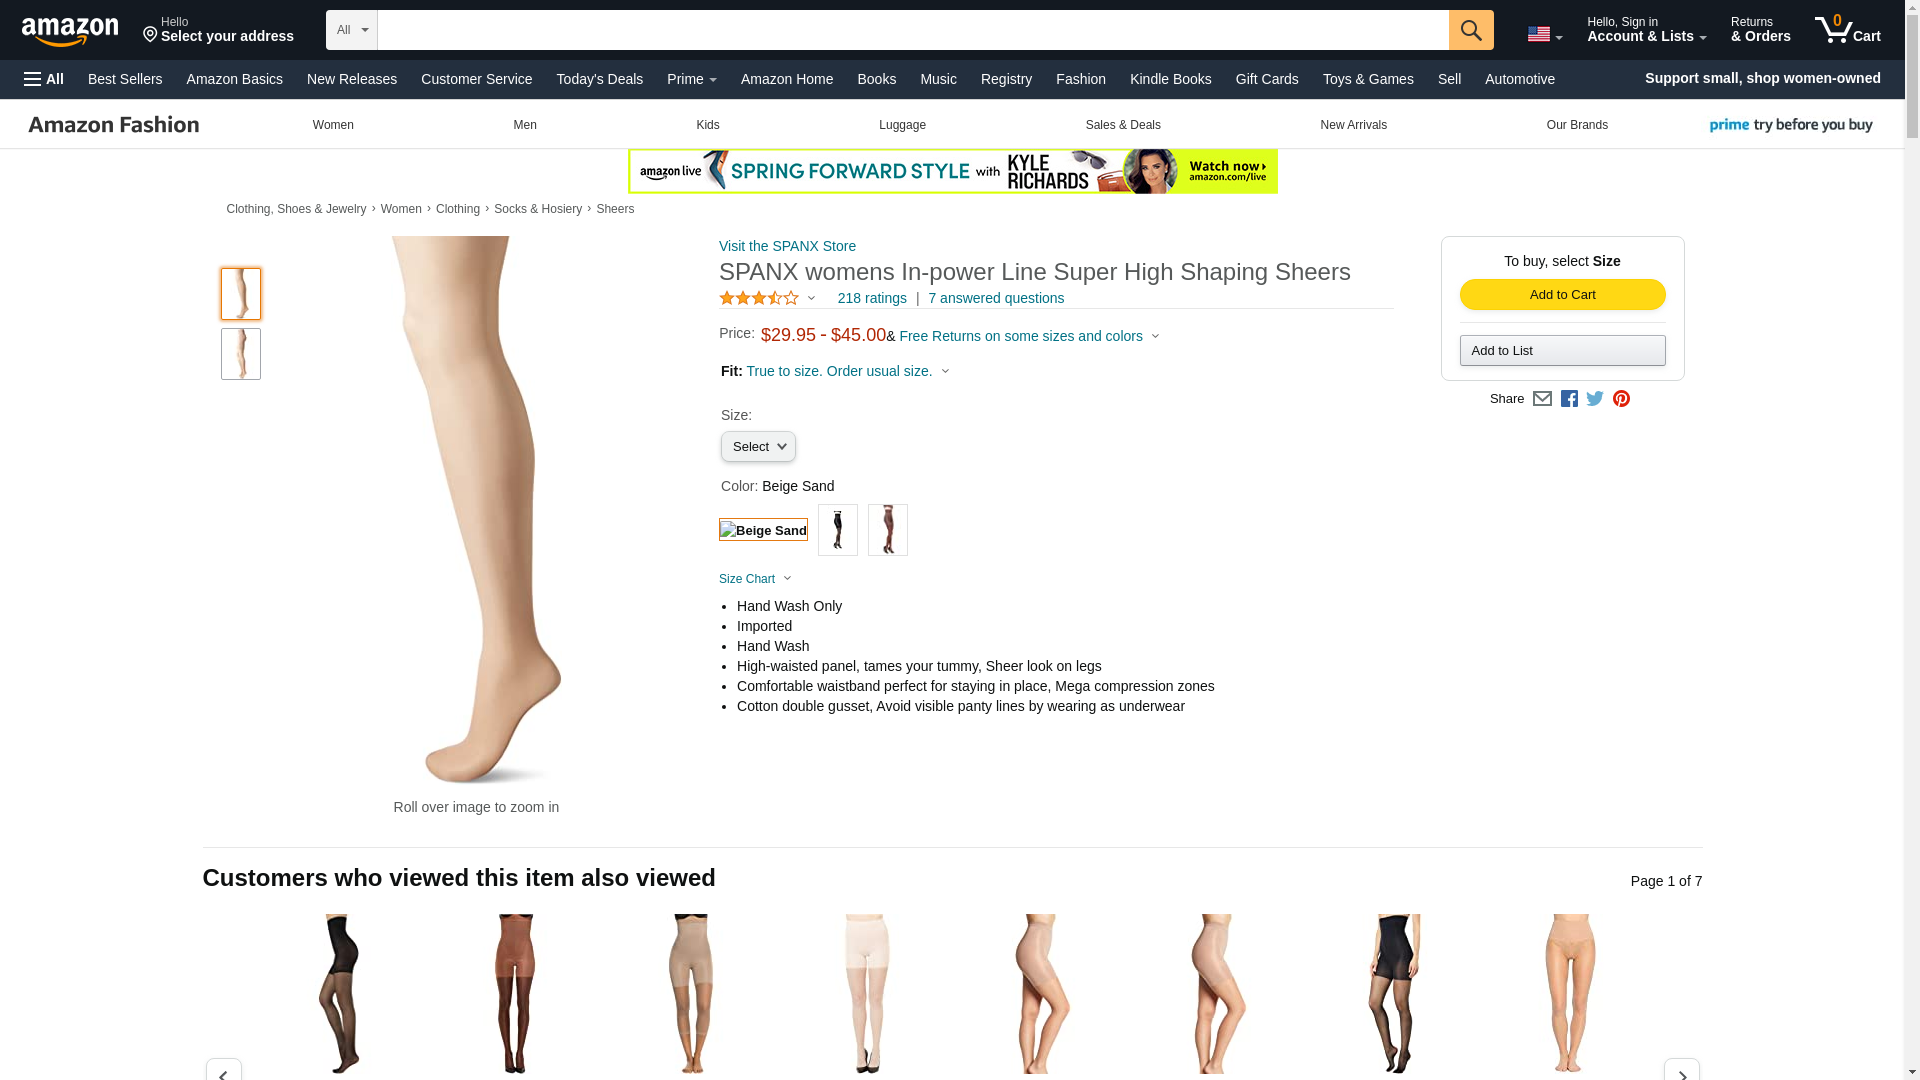Viewport: 1920px width, 1080px height.
Task: Choose the black color swatch
Action: pyautogui.click(x=837, y=530)
